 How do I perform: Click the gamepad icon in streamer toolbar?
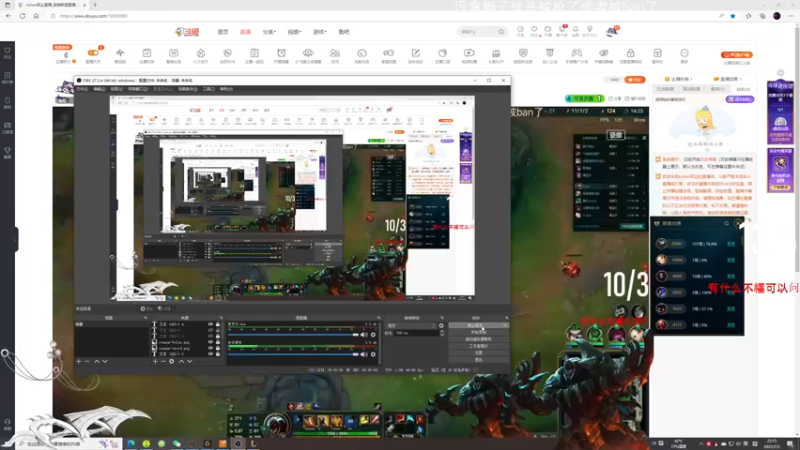click(577, 53)
